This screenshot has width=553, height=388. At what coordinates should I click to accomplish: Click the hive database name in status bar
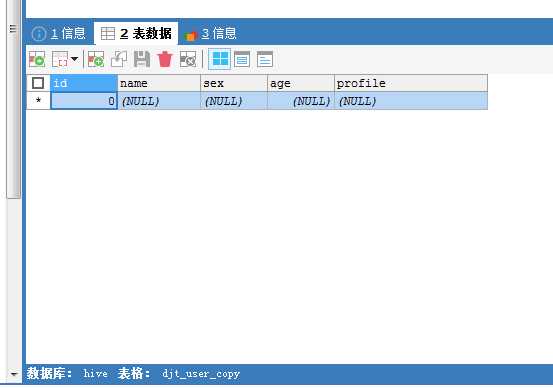coord(96,373)
